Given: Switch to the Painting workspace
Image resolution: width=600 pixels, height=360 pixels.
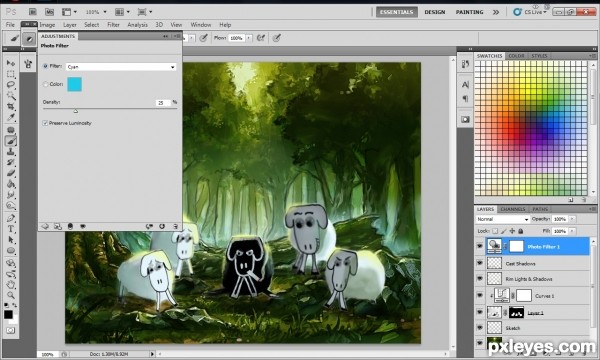Looking at the screenshot, I should click(x=470, y=12).
